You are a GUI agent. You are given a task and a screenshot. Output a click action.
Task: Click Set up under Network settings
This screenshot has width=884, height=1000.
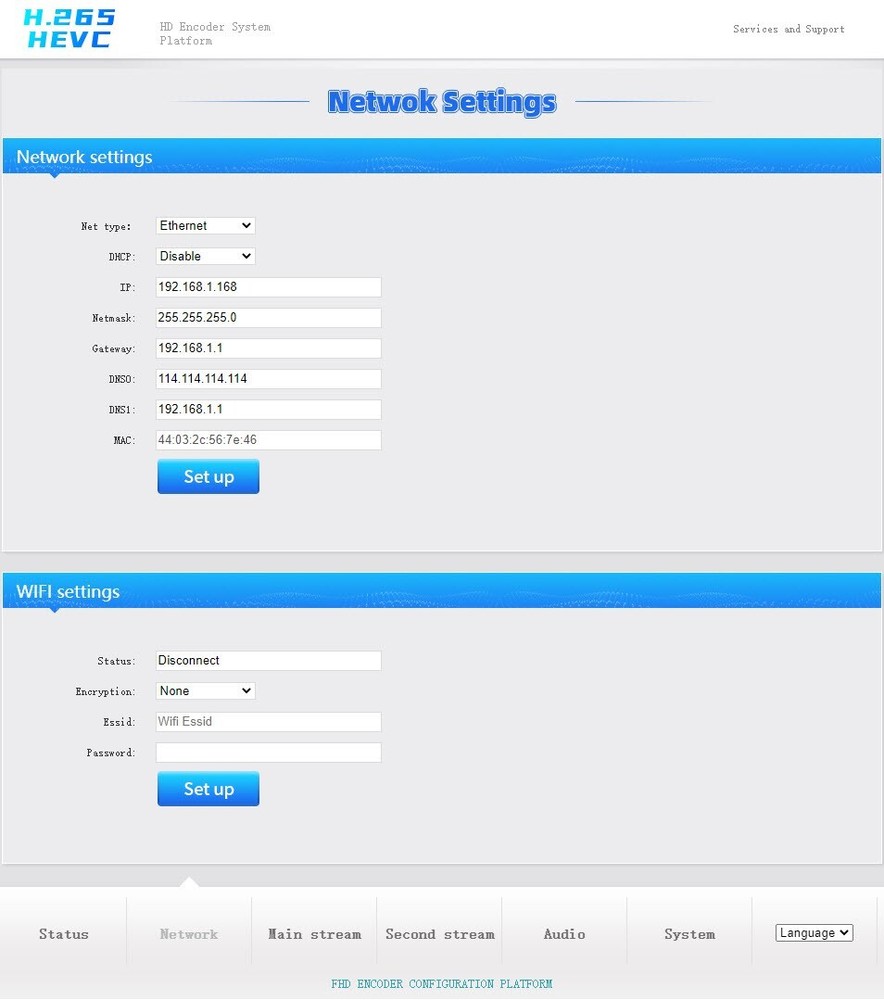click(208, 476)
